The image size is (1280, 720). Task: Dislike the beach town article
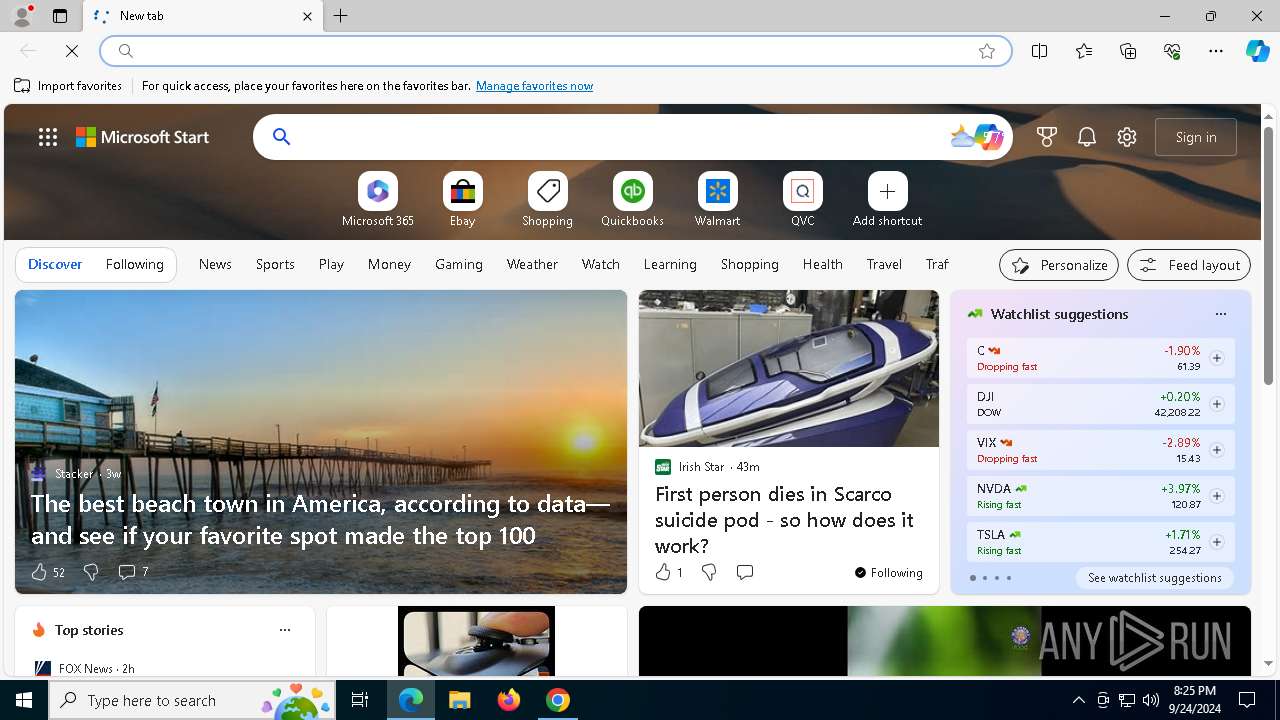point(91,572)
